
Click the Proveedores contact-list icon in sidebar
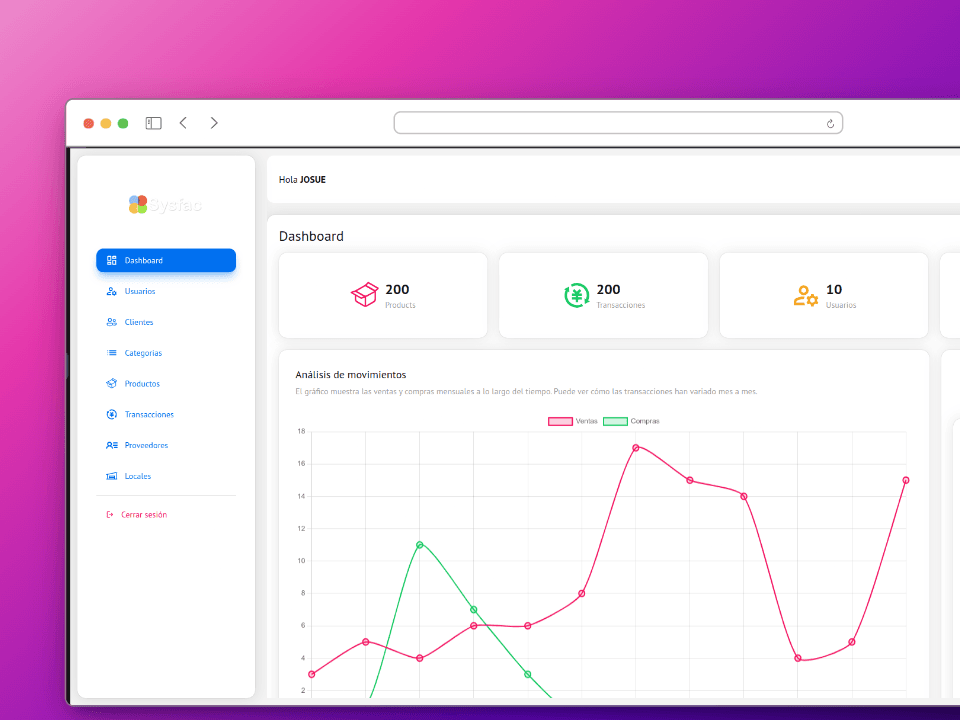(x=111, y=445)
